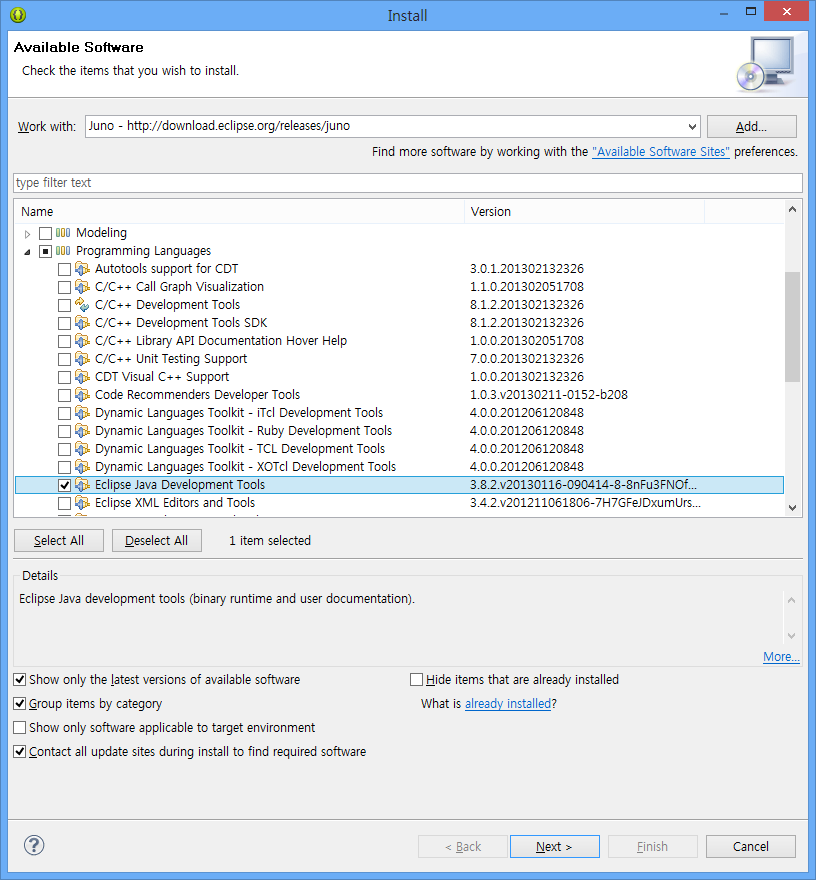The image size is (816, 880).
Task: Focus the type filter text field
Action: (x=408, y=183)
